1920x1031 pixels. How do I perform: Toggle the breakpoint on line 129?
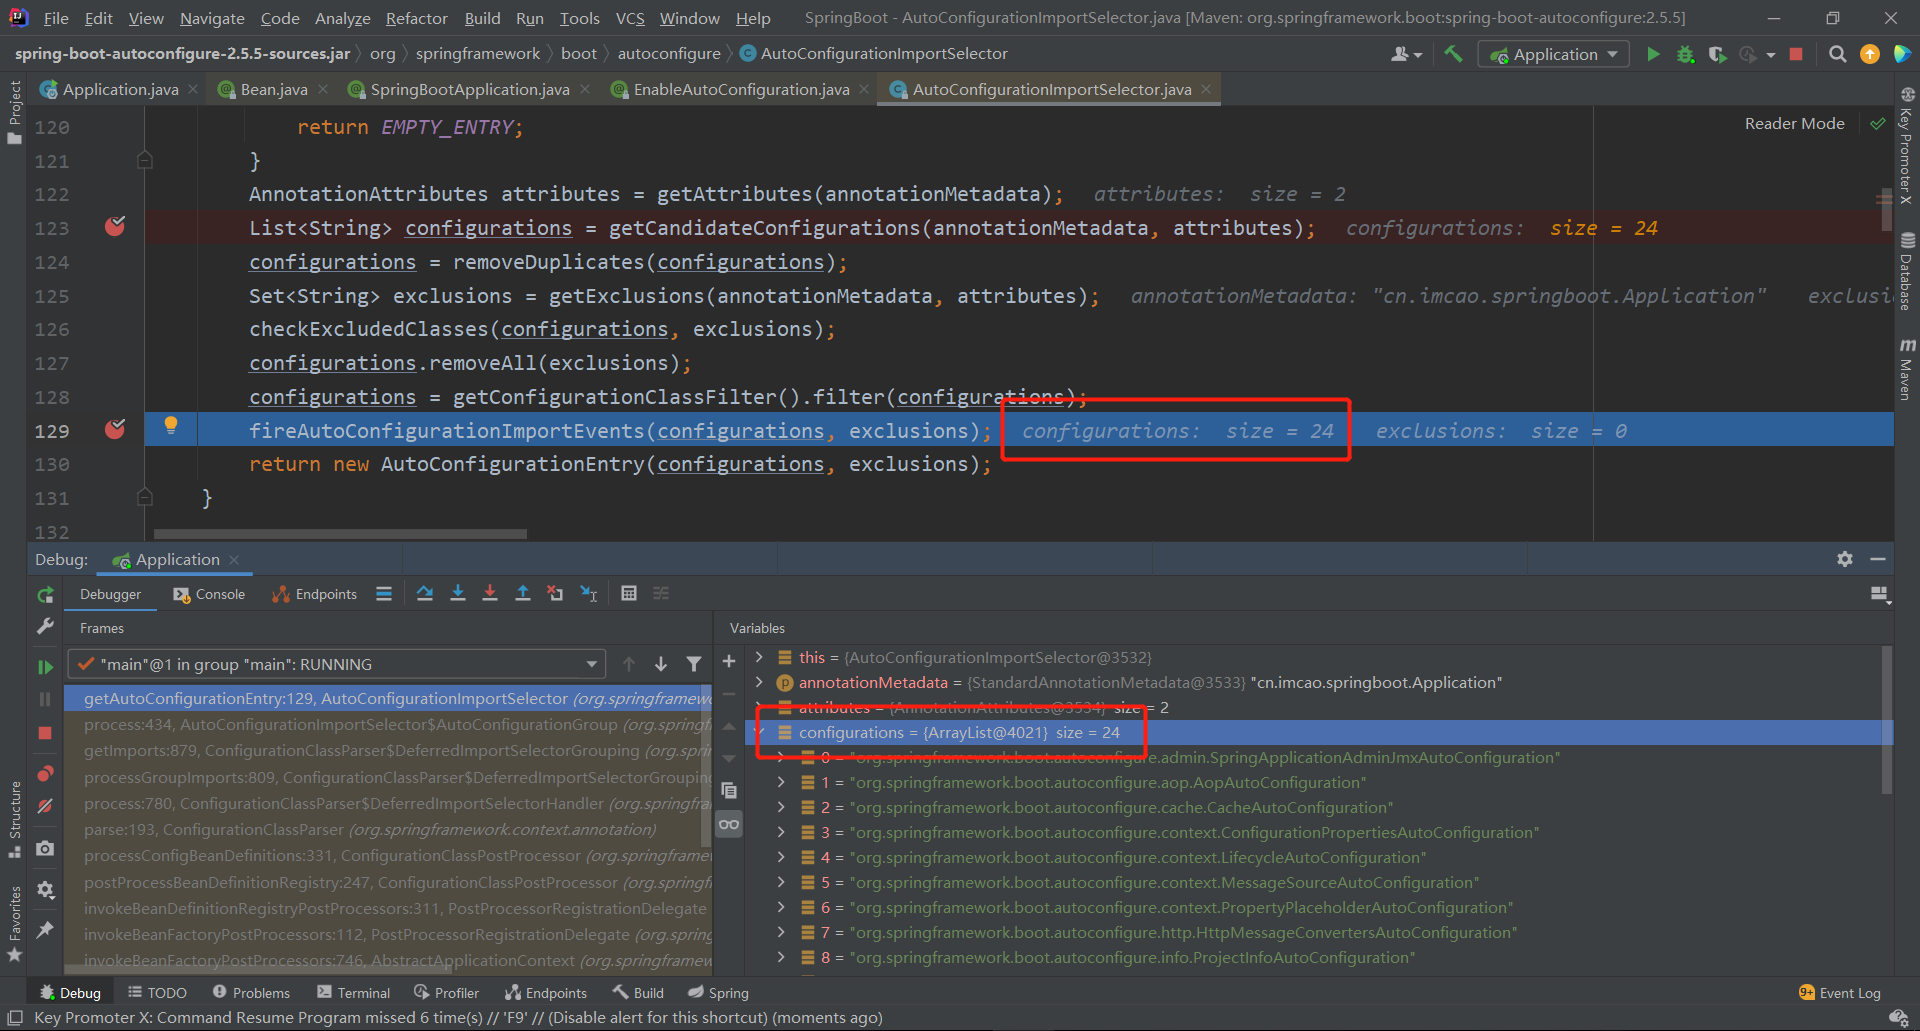pyautogui.click(x=115, y=430)
